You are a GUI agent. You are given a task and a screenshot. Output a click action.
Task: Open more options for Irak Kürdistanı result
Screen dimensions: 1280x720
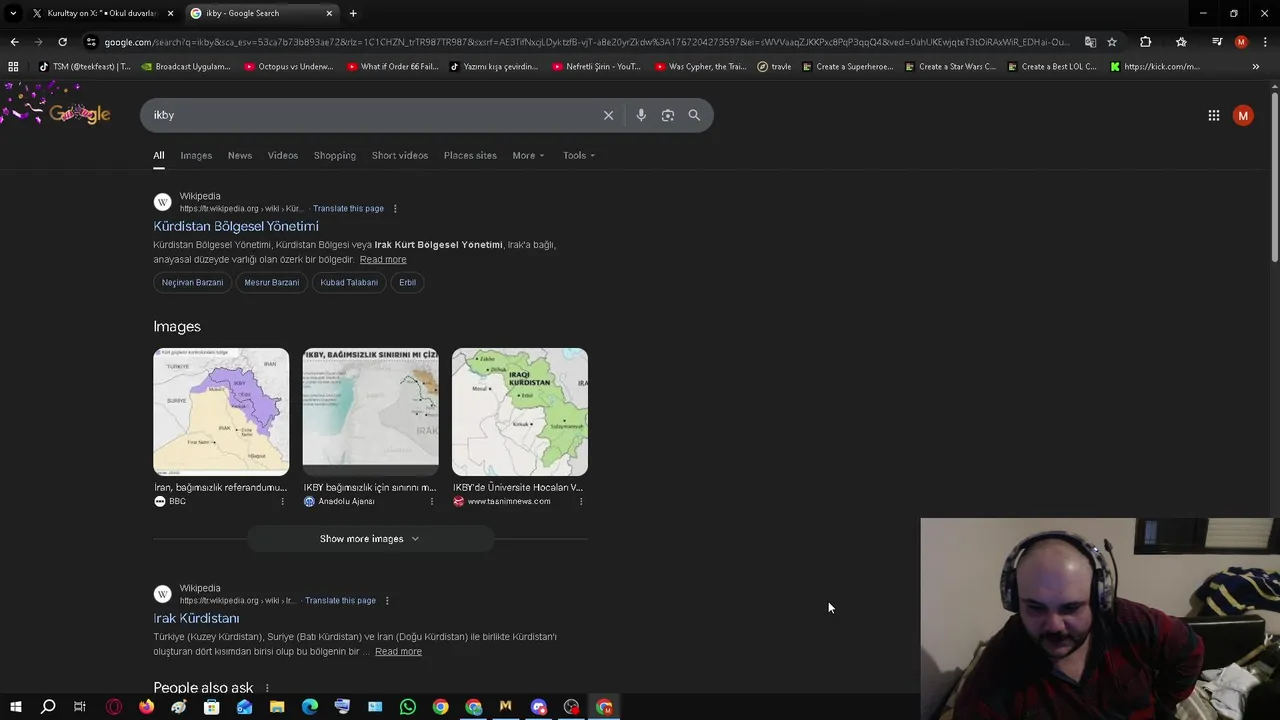pos(387,601)
